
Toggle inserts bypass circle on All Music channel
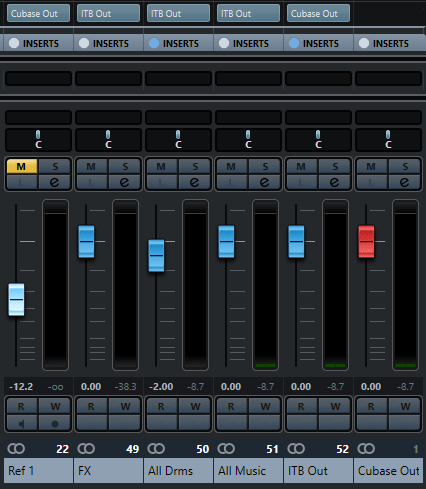point(224,43)
